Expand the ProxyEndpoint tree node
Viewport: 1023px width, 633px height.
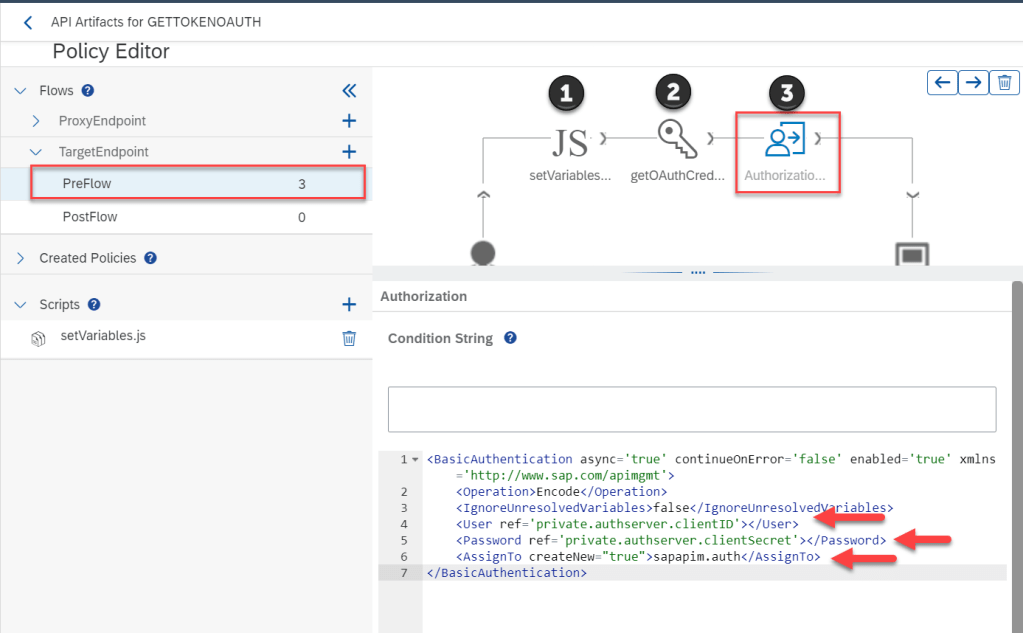pyautogui.click(x=37, y=121)
